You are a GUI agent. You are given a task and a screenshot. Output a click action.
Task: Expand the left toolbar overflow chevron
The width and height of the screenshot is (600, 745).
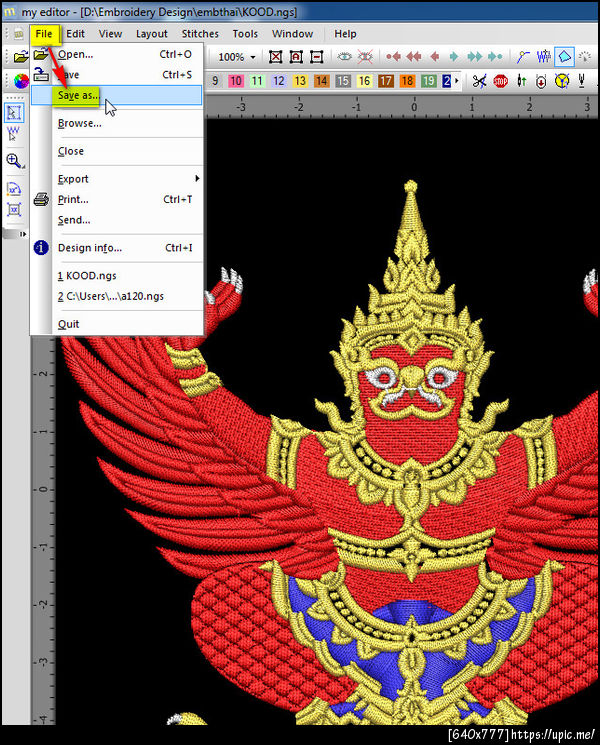coord(22,234)
